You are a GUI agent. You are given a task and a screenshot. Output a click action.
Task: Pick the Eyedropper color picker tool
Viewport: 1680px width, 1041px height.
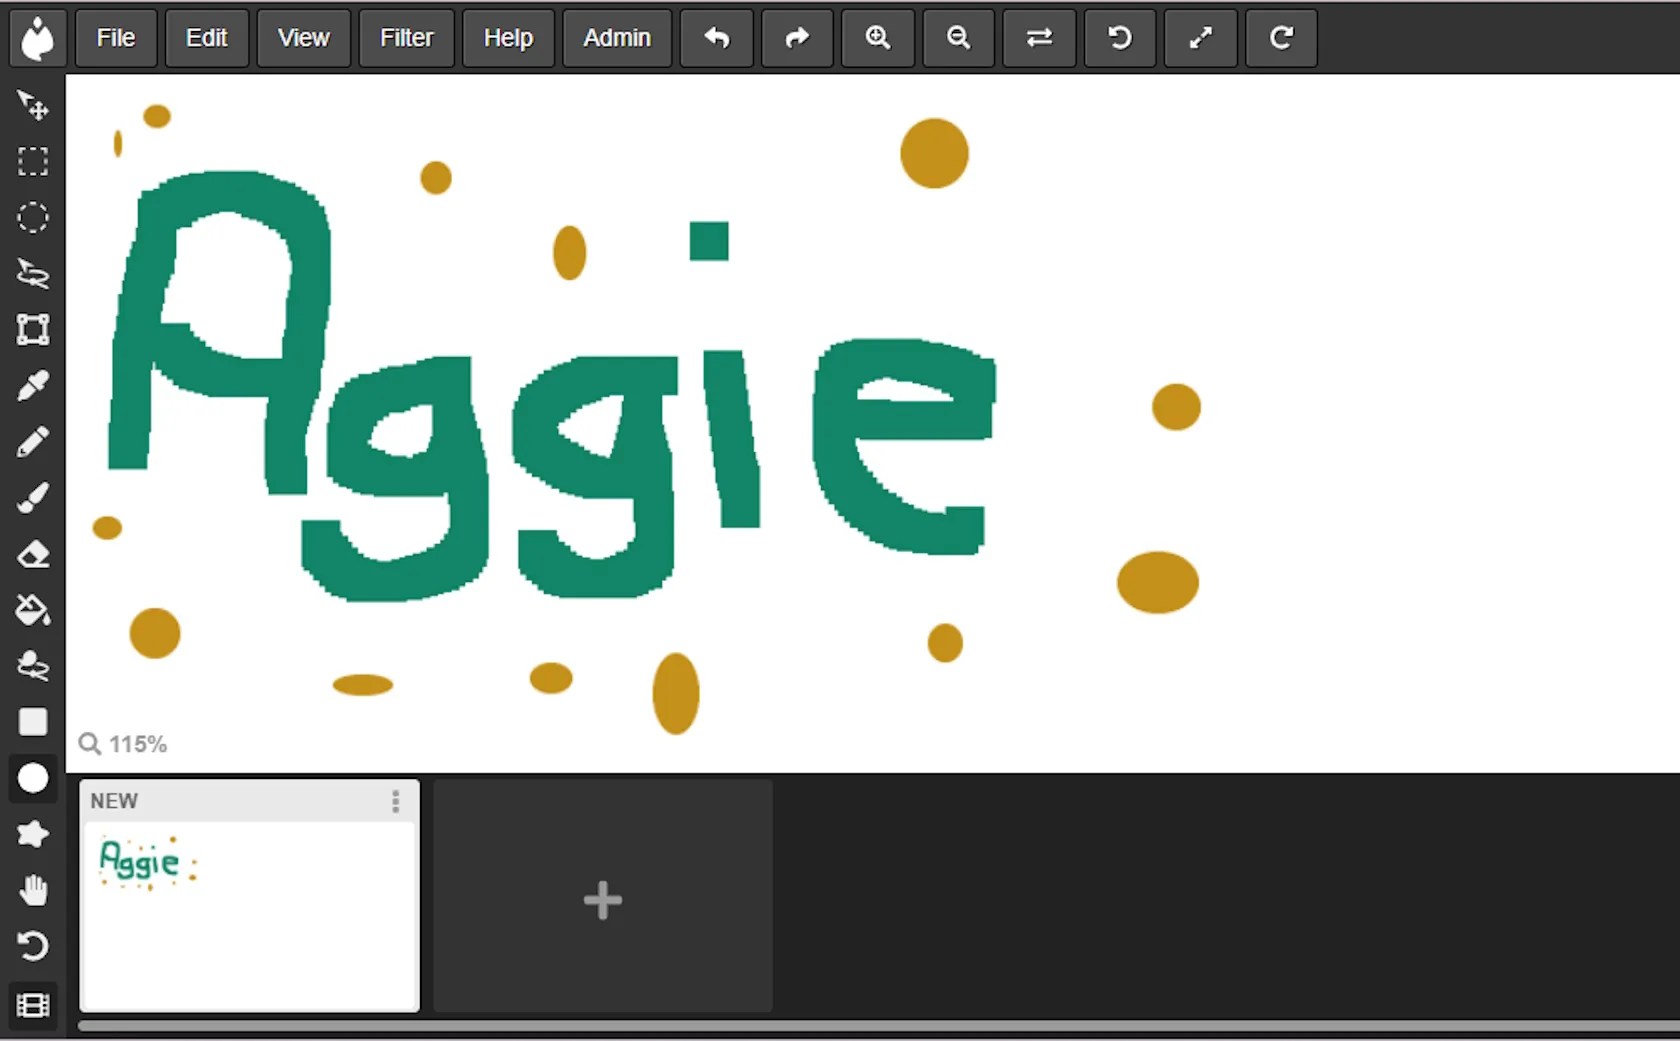click(x=33, y=386)
